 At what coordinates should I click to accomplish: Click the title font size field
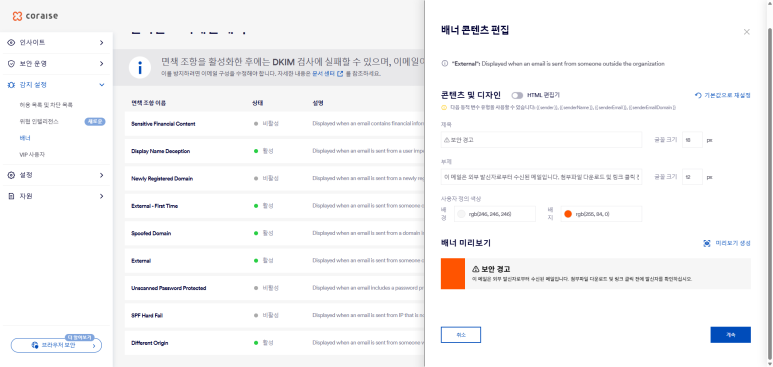point(692,140)
